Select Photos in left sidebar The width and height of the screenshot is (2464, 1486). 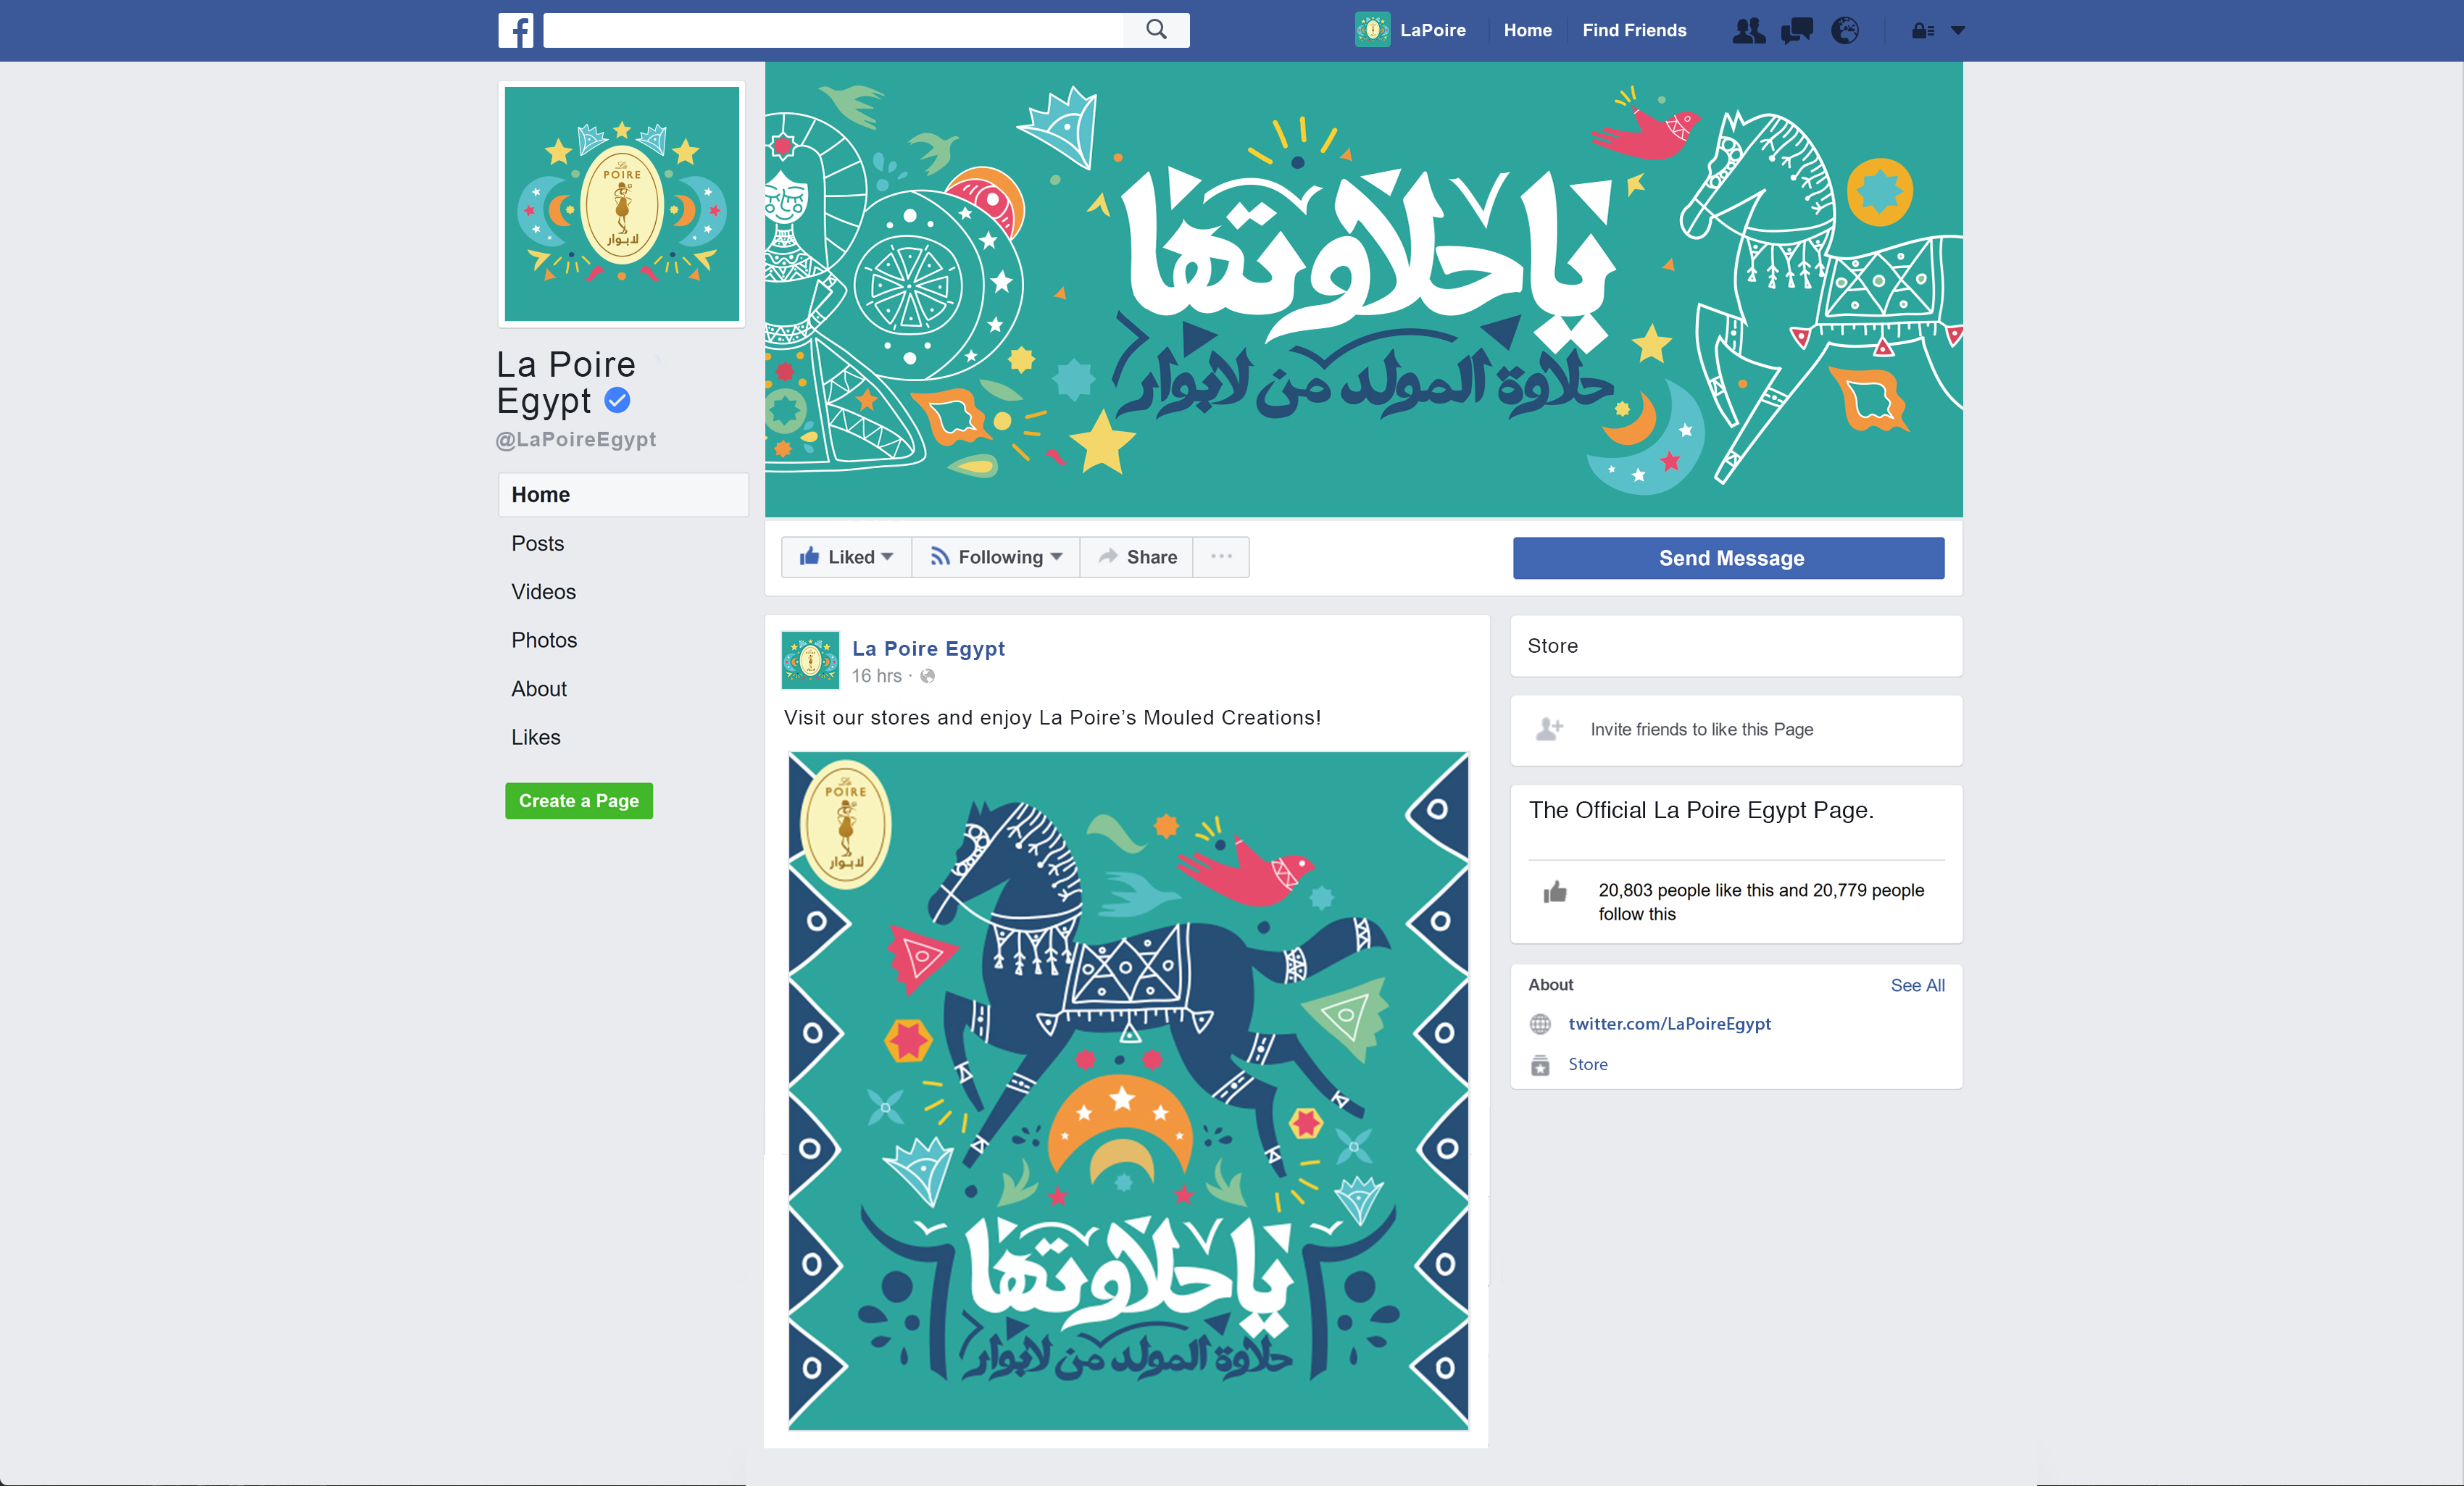[x=544, y=640]
